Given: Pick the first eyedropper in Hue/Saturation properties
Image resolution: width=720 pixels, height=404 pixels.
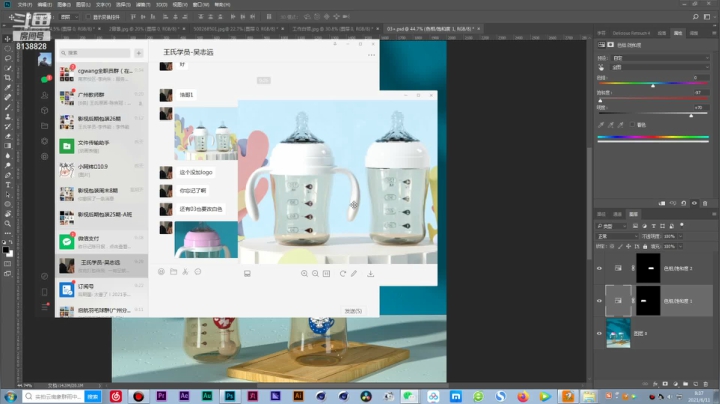Looking at the screenshot, I should (x=601, y=124).
